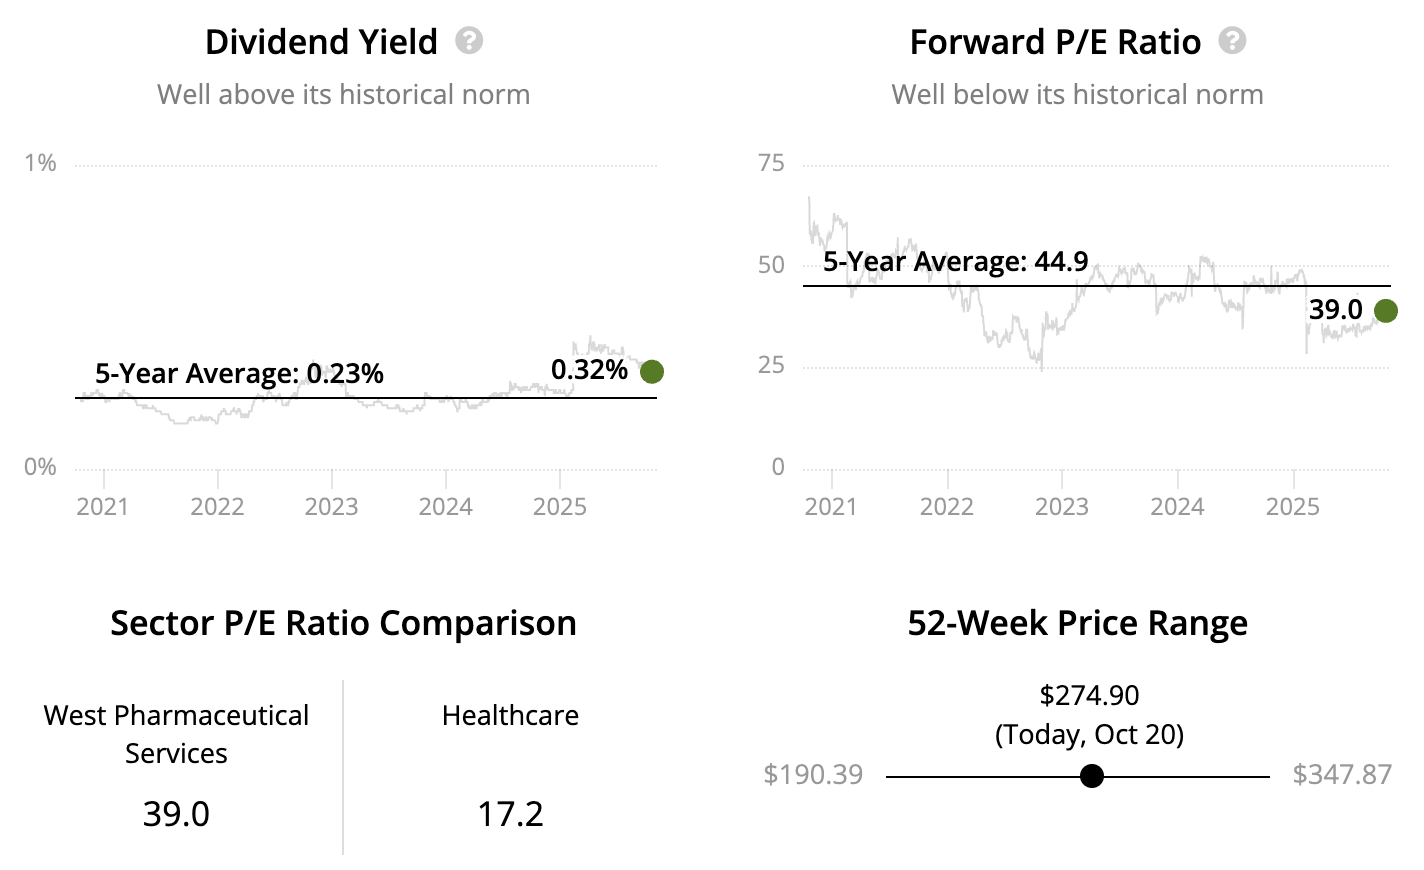The height and width of the screenshot is (870, 1424).
Task: Click the 2022 tick on P/E chart
Action: tap(946, 507)
